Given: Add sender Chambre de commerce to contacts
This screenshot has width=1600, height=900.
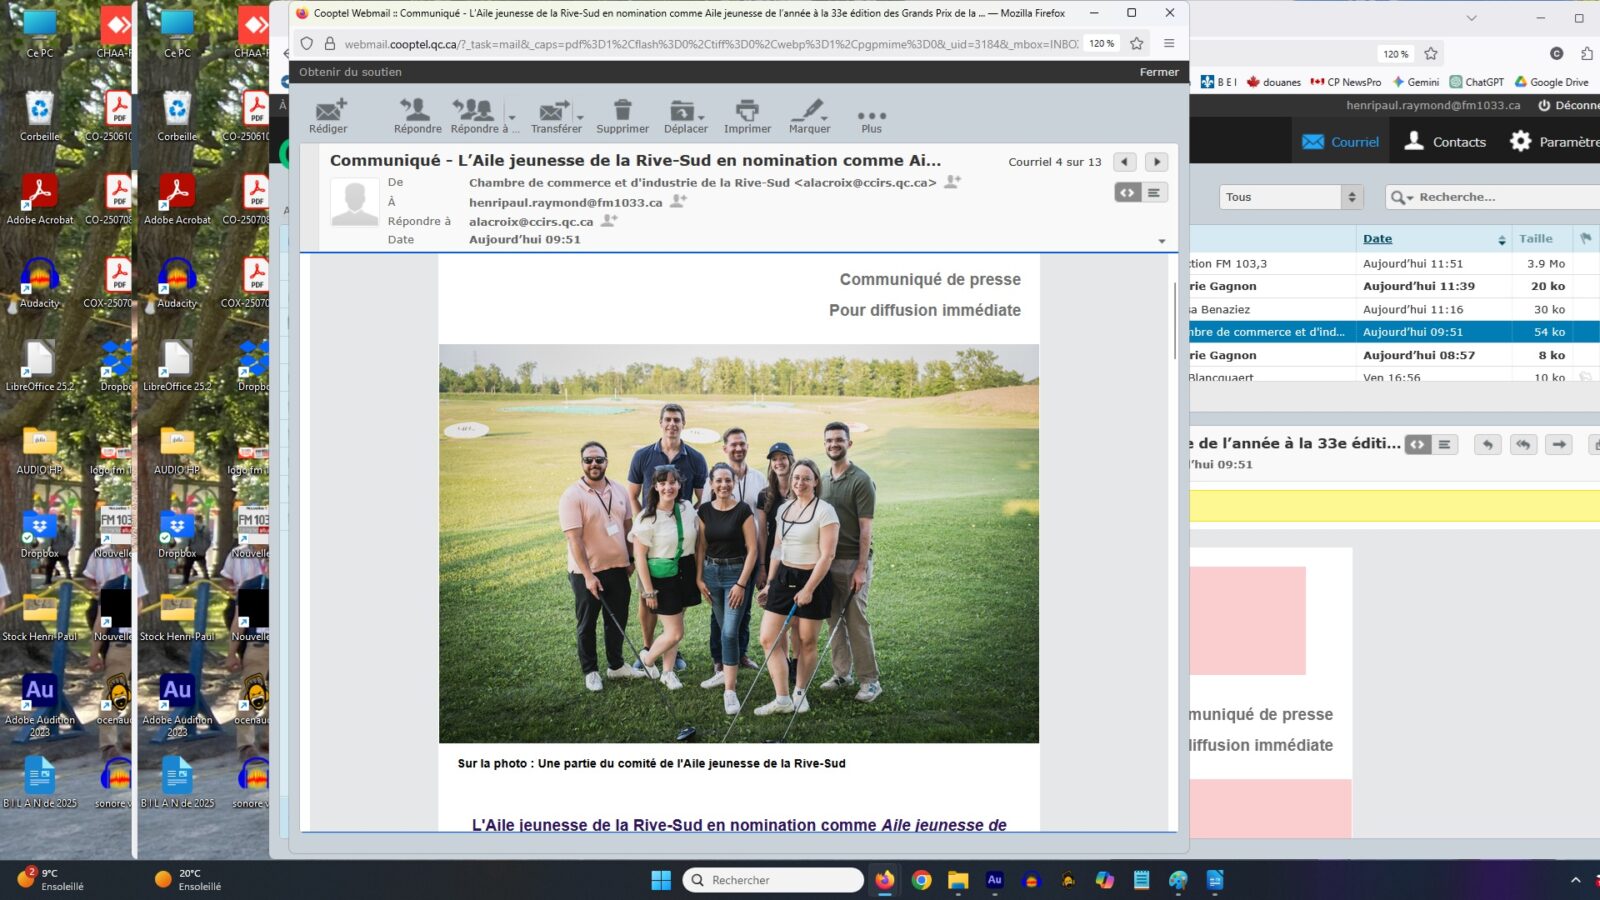Looking at the screenshot, I should (x=953, y=182).
